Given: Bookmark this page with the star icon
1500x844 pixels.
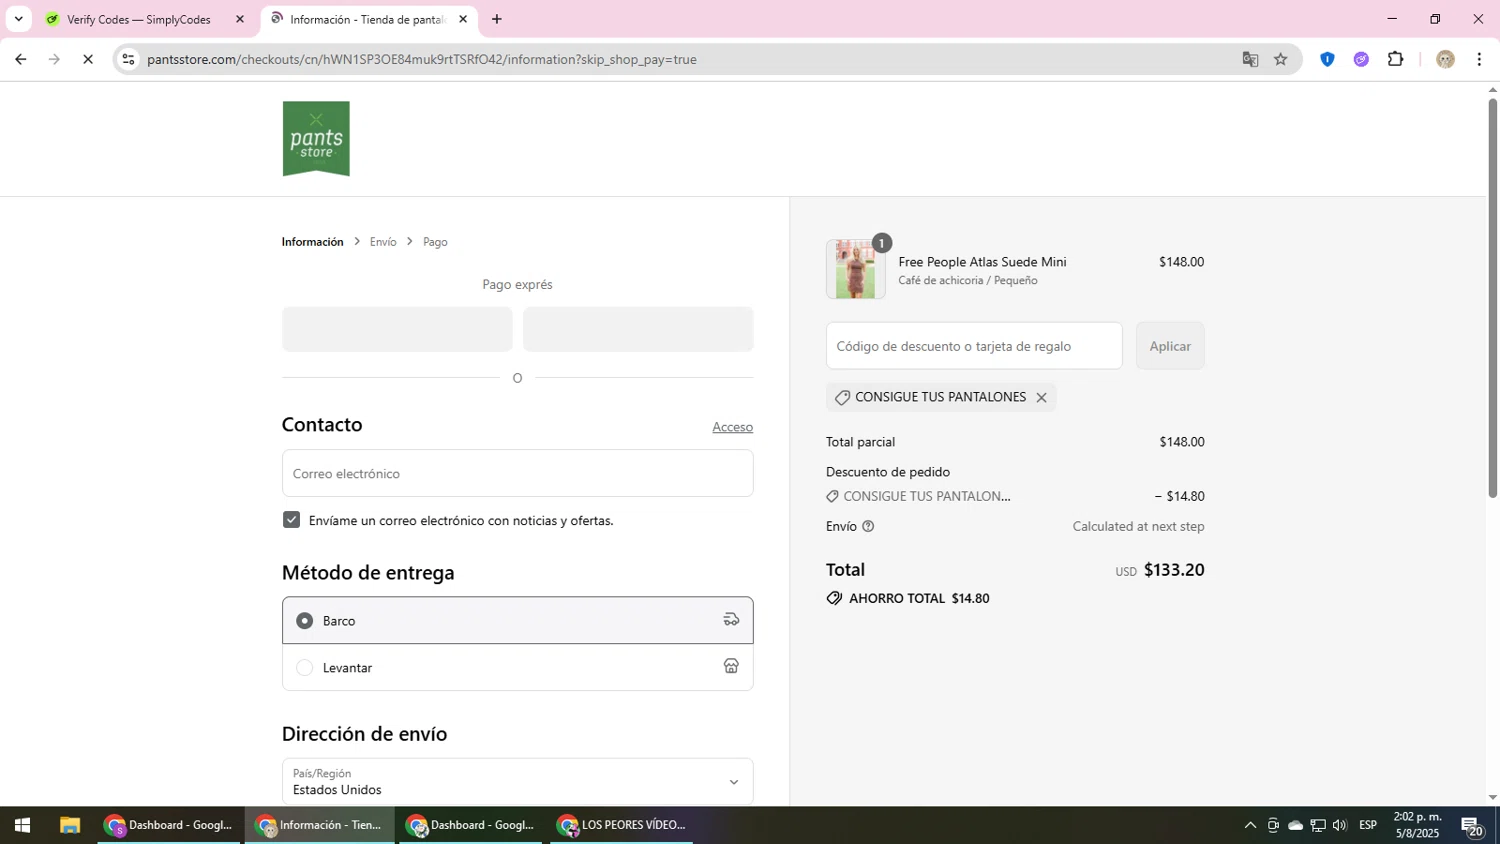Looking at the screenshot, I should [1280, 59].
